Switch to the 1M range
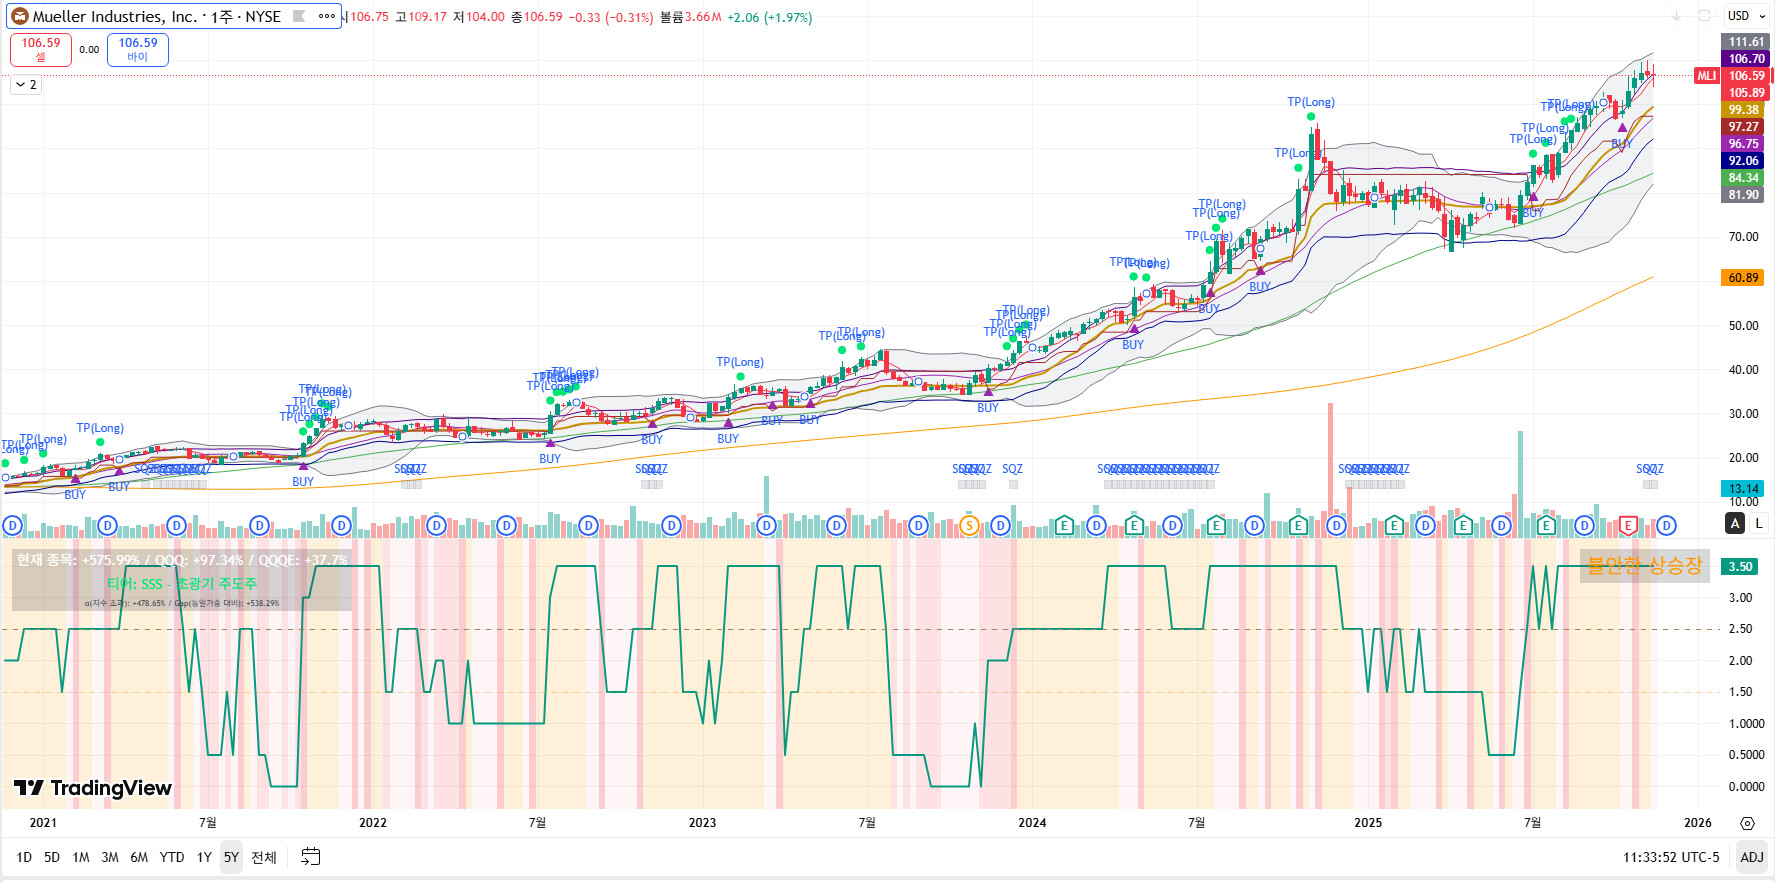This screenshot has height=883, width=1775. (x=81, y=857)
